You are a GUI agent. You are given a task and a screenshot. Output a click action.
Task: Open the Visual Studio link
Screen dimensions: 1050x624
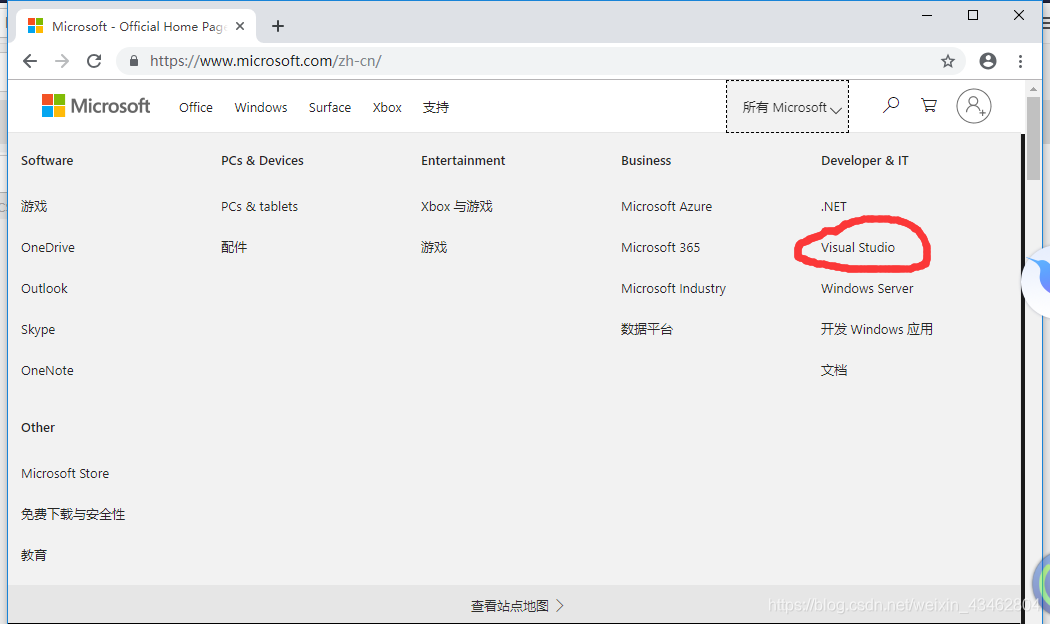pyautogui.click(x=858, y=247)
